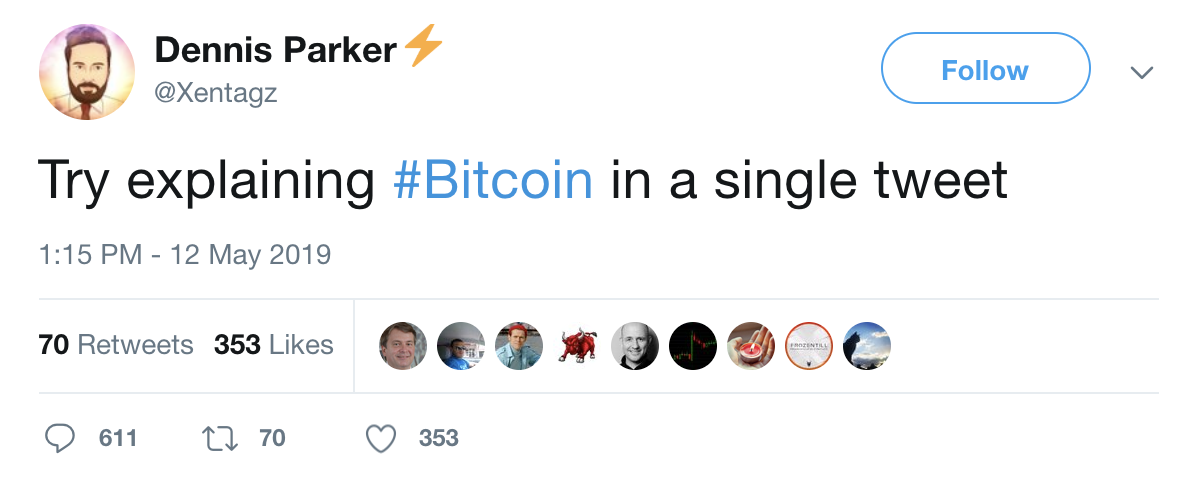The image size is (1198, 490).
Task: Open Dennis Parker's bearded profile picture
Action: tap(87, 72)
